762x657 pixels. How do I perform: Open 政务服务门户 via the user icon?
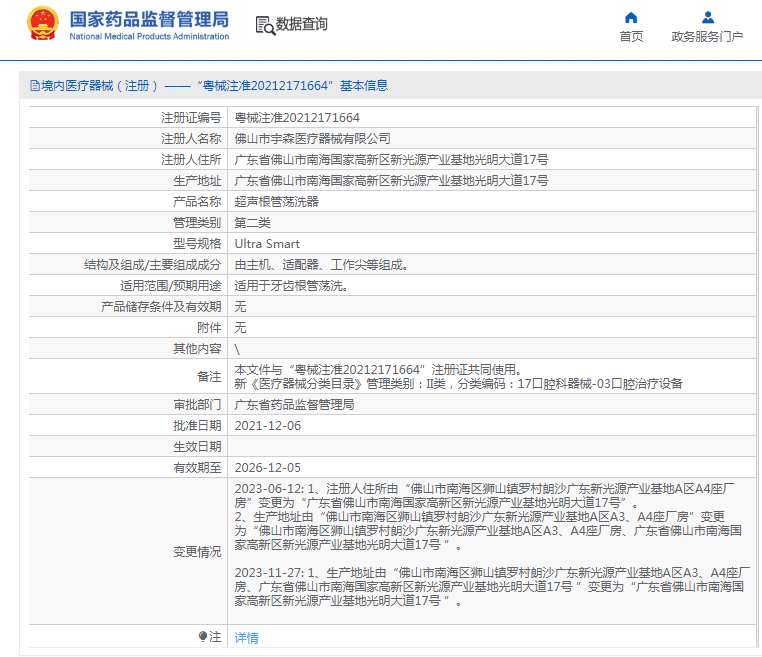708,18
